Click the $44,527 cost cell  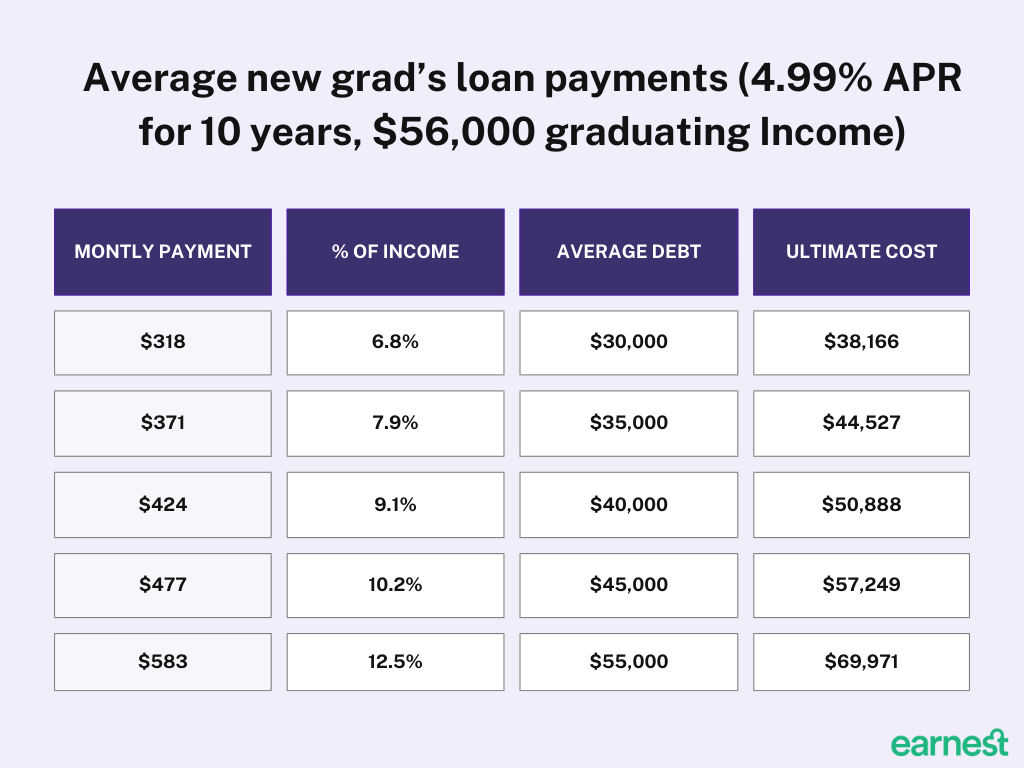(861, 423)
